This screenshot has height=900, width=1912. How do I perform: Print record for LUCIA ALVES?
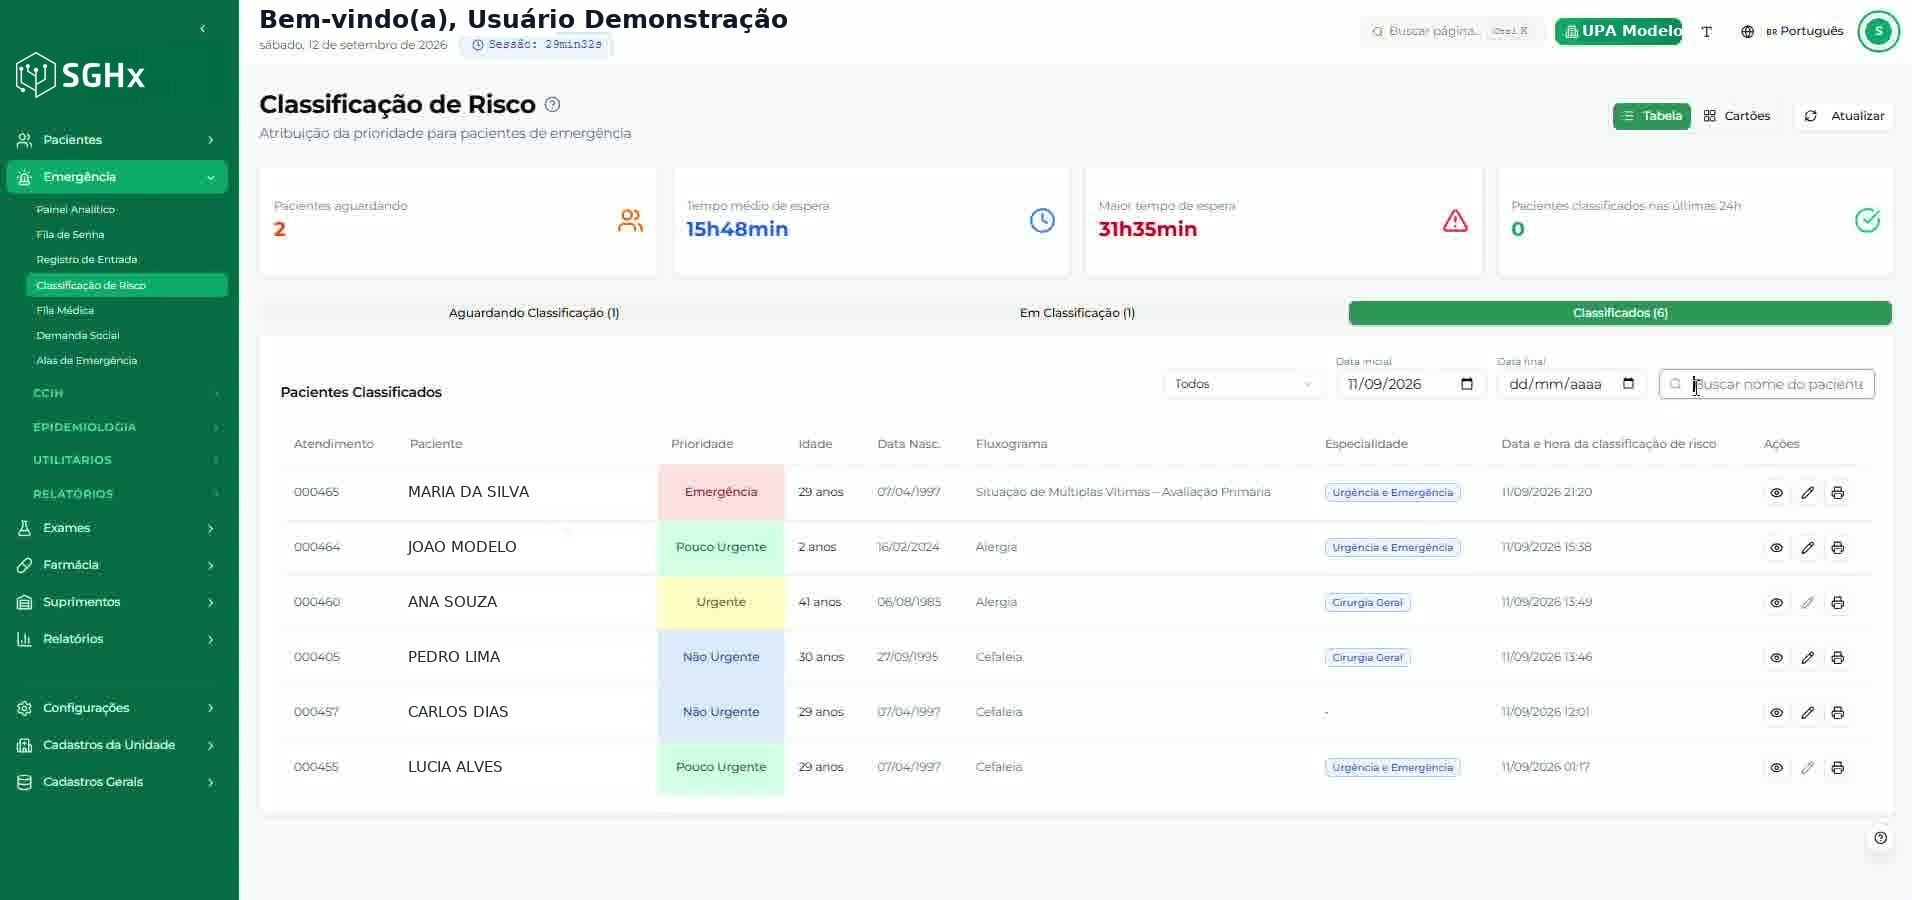pyautogui.click(x=1837, y=768)
